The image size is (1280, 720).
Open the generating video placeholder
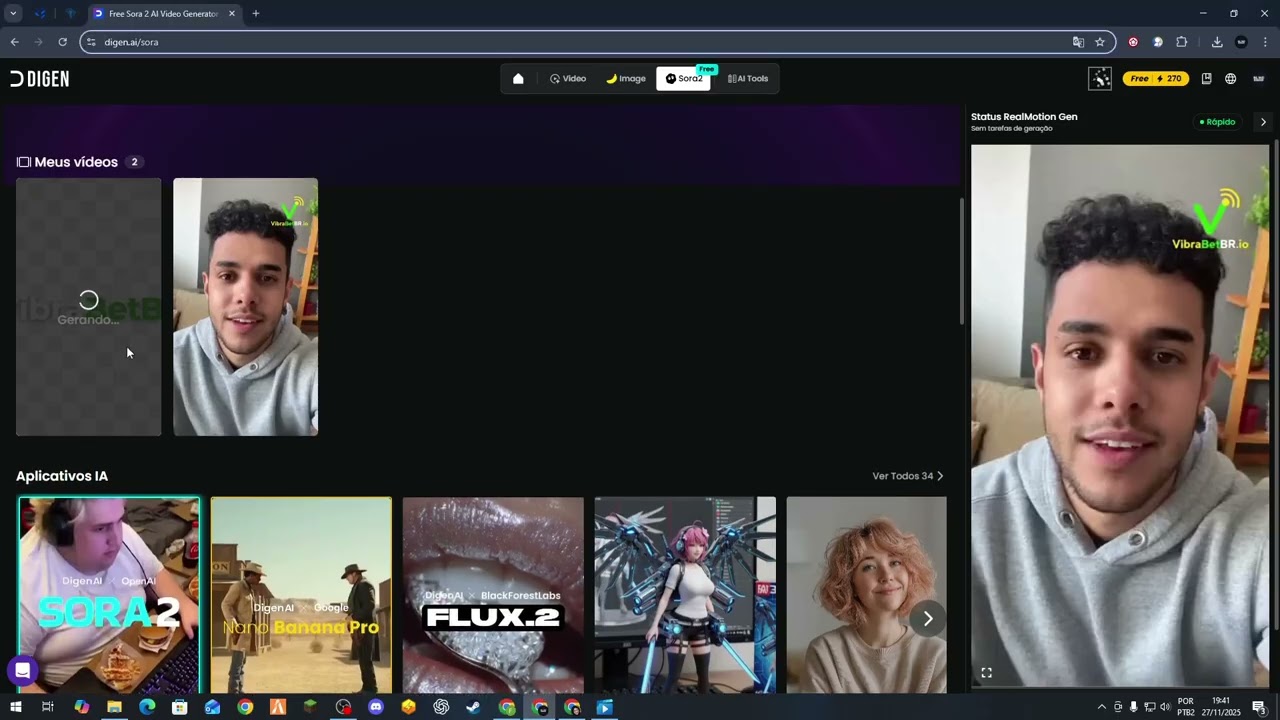pos(88,307)
